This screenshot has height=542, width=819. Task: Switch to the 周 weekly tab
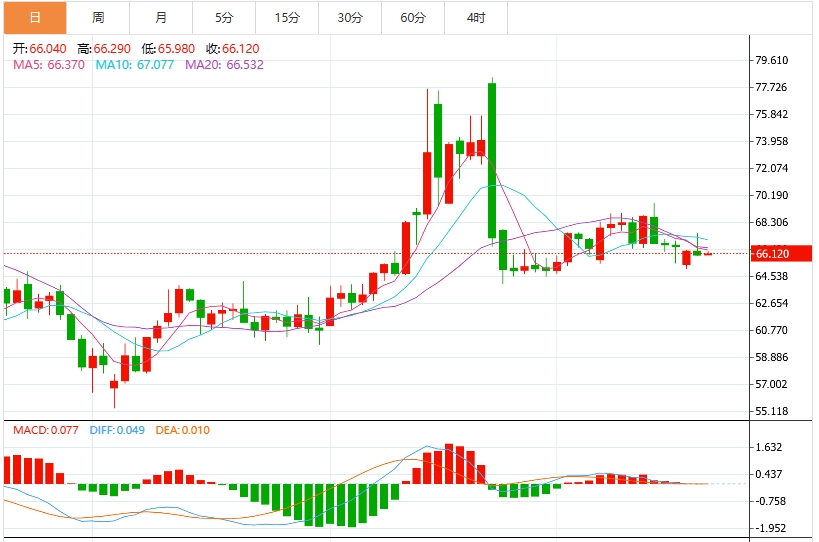98,18
